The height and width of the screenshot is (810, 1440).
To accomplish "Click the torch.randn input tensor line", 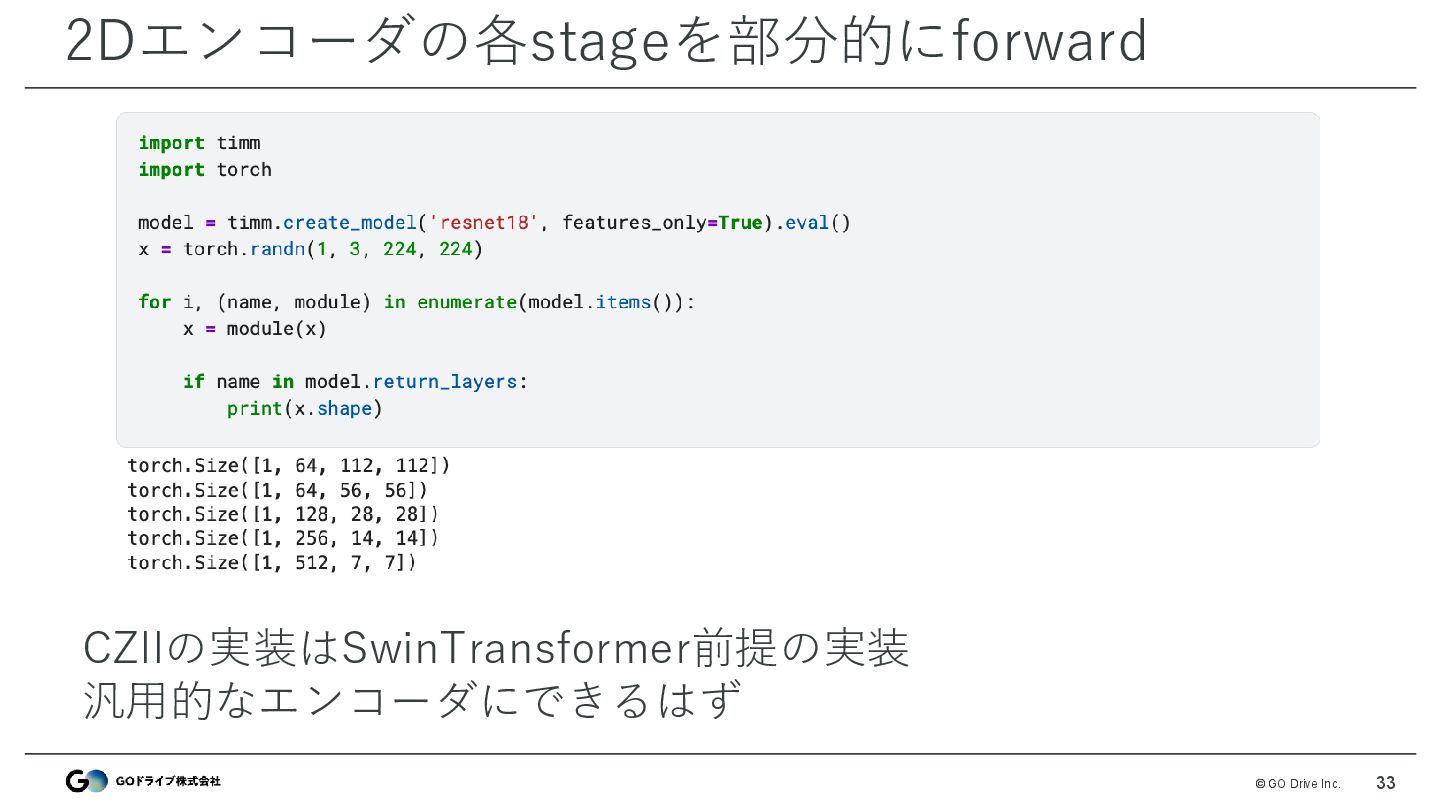I will click(311, 249).
